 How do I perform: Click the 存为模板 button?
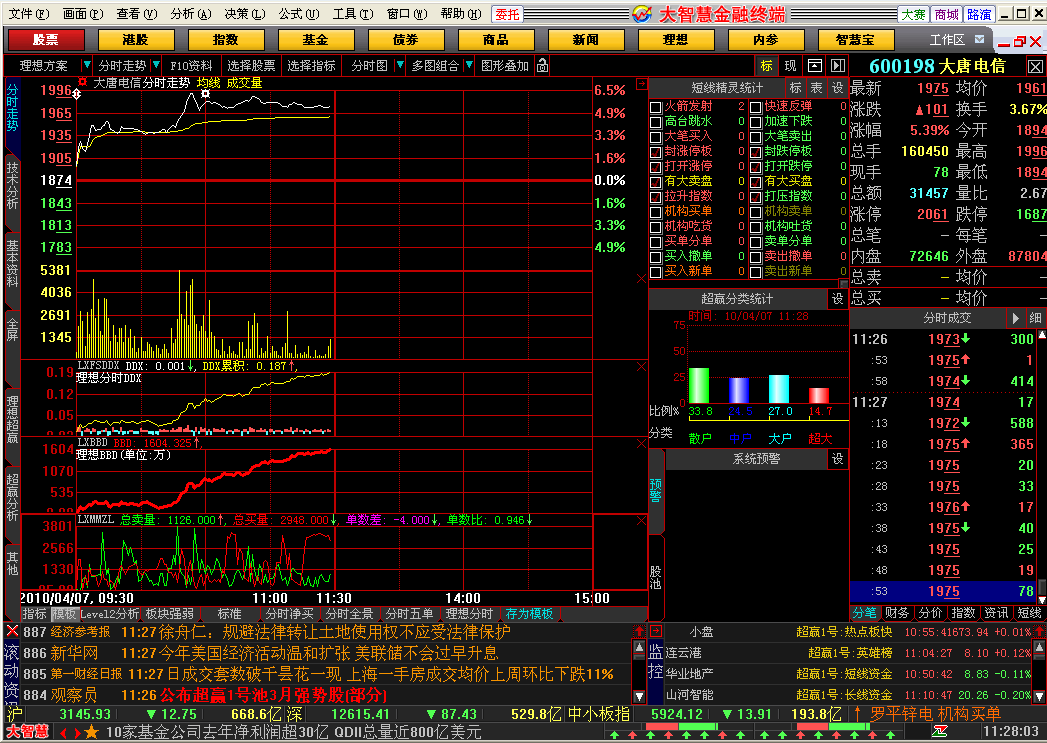[530, 613]
